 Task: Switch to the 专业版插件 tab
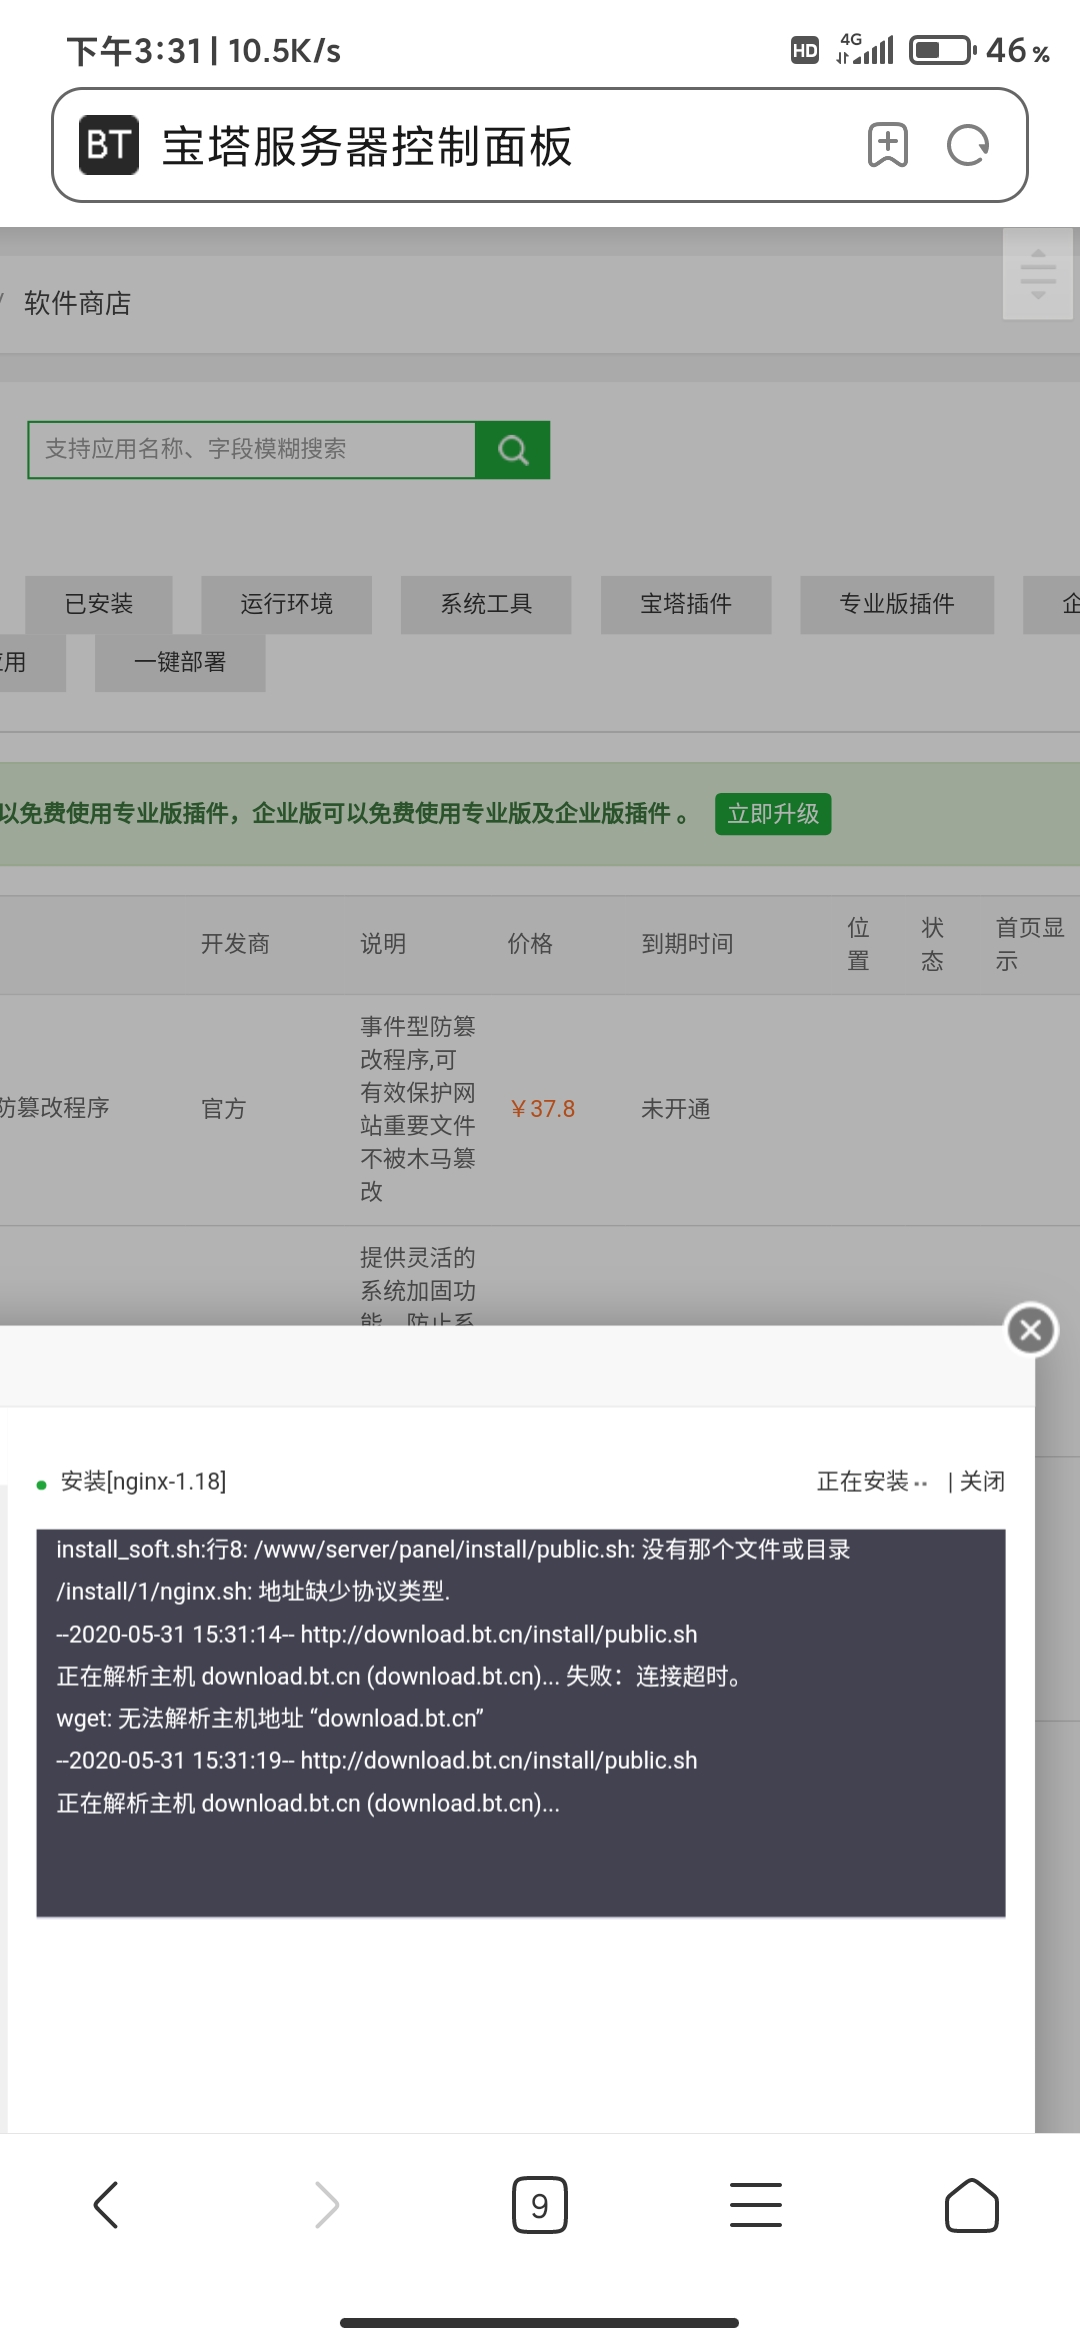tap(897, 604)
